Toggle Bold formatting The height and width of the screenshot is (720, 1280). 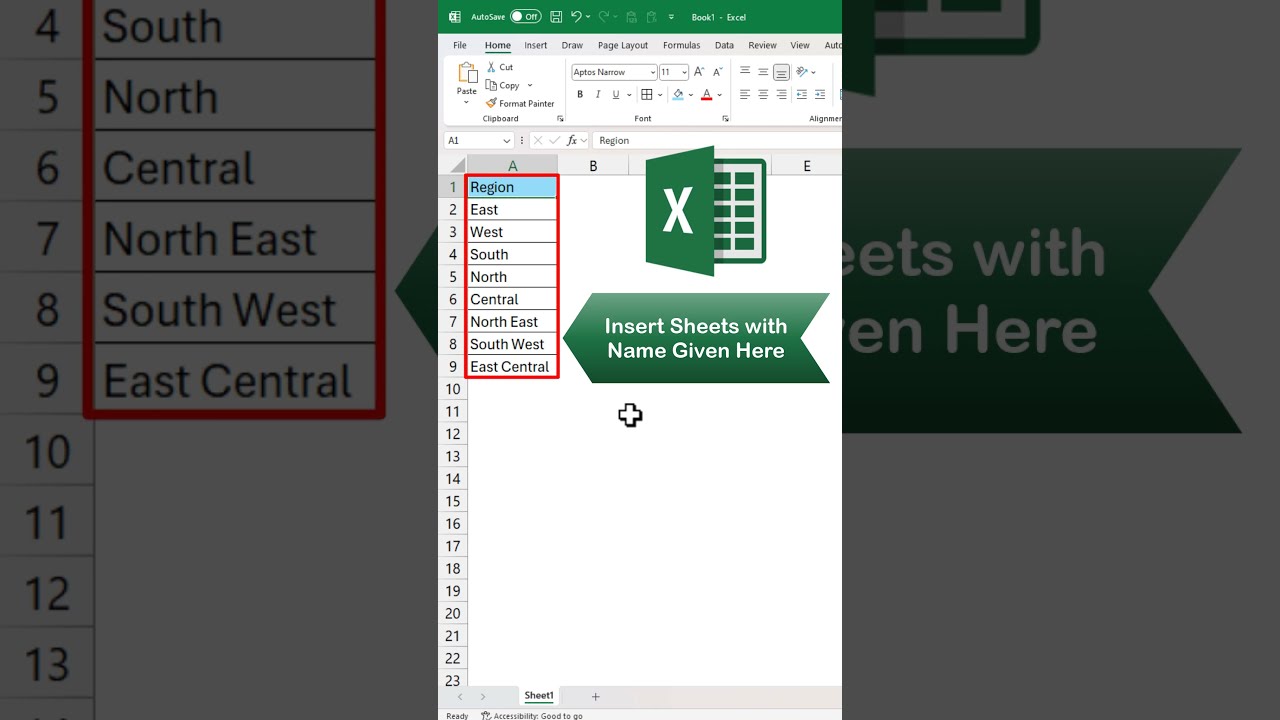tap(580, 95)
